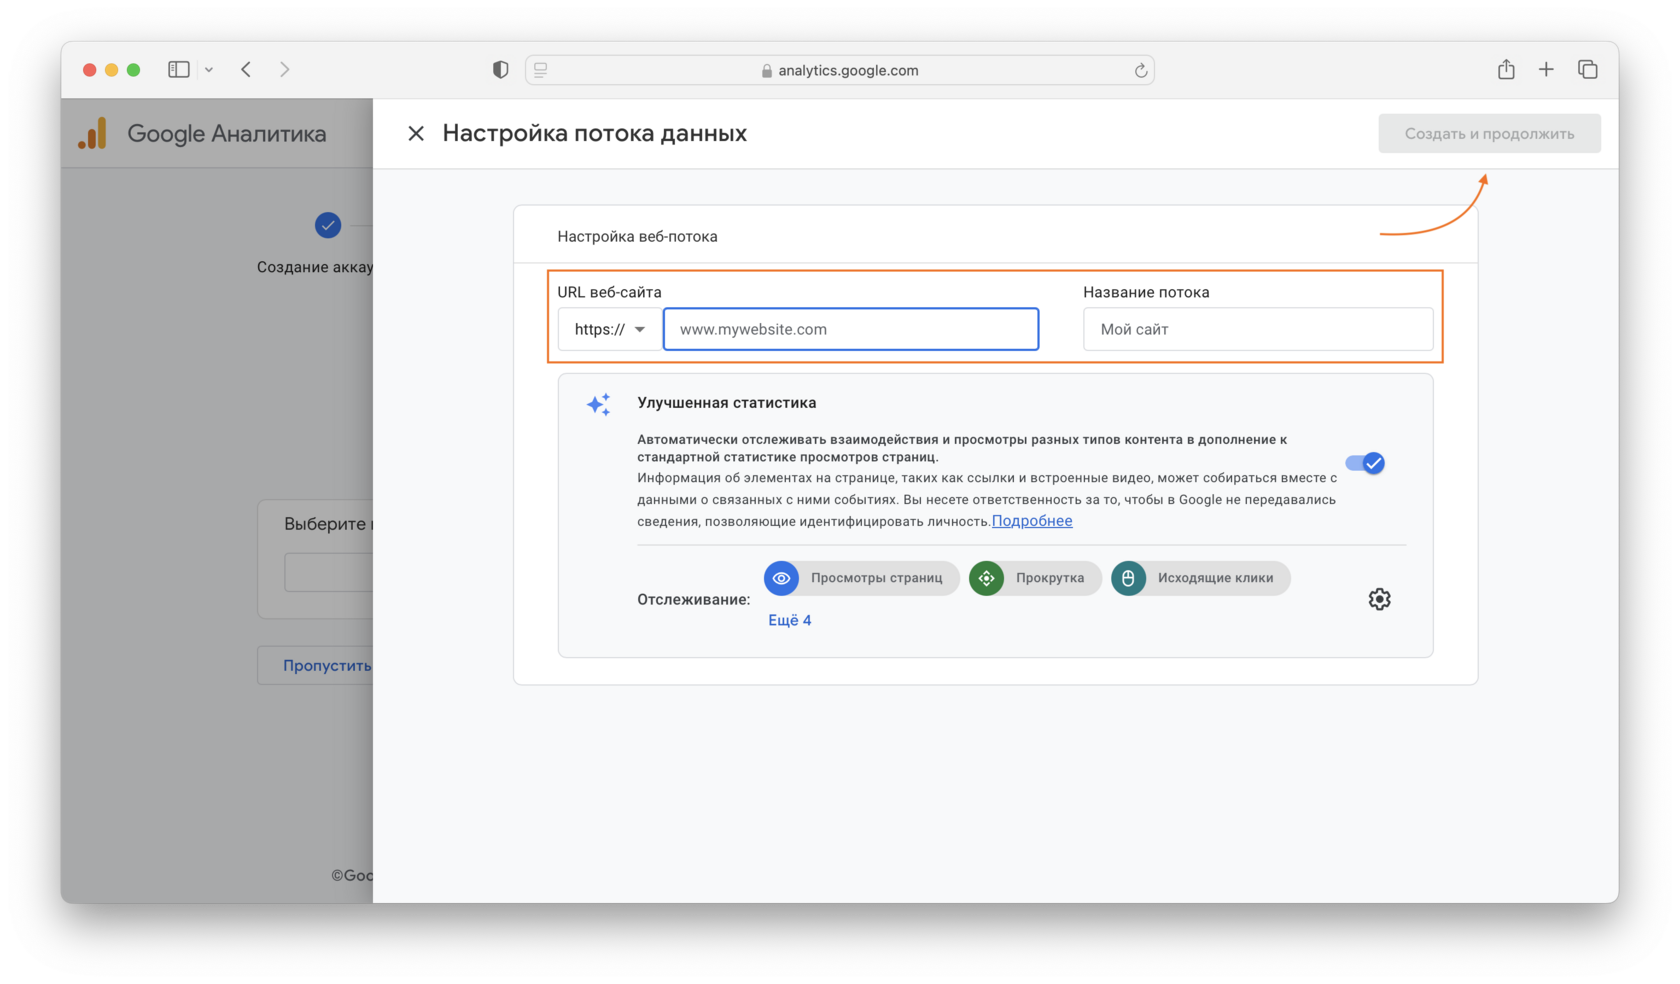Screen dimensions: 1680x984
Task: Click the mouse icon for Исходящие клики
Action: [x=1128, y=578]
